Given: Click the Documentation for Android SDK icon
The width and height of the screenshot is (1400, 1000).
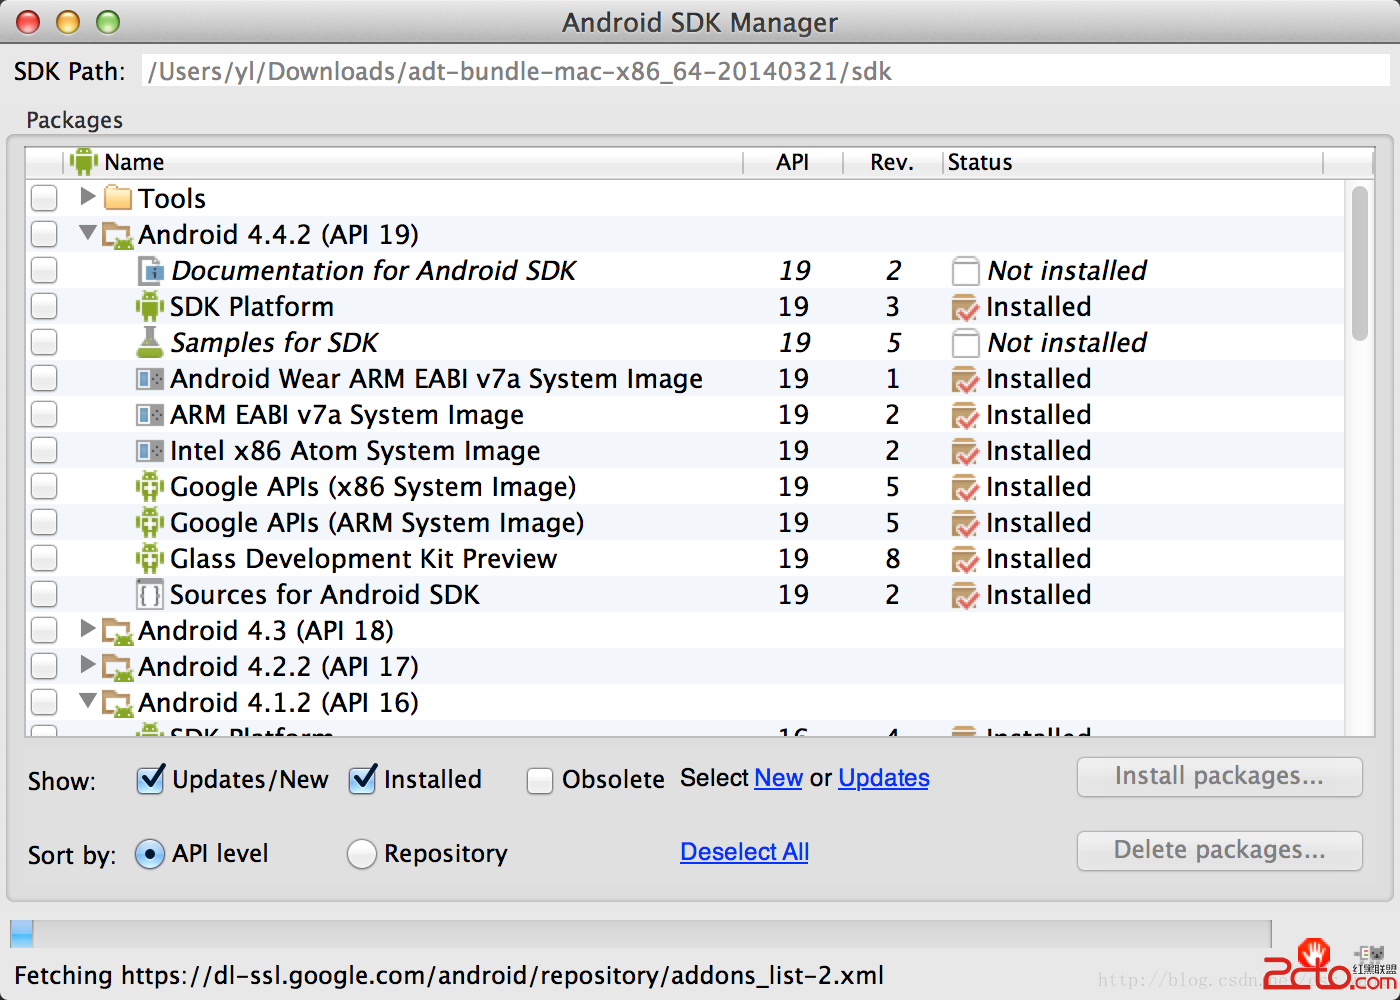Looking at the screenshot, I should click(x=150, y=271).
